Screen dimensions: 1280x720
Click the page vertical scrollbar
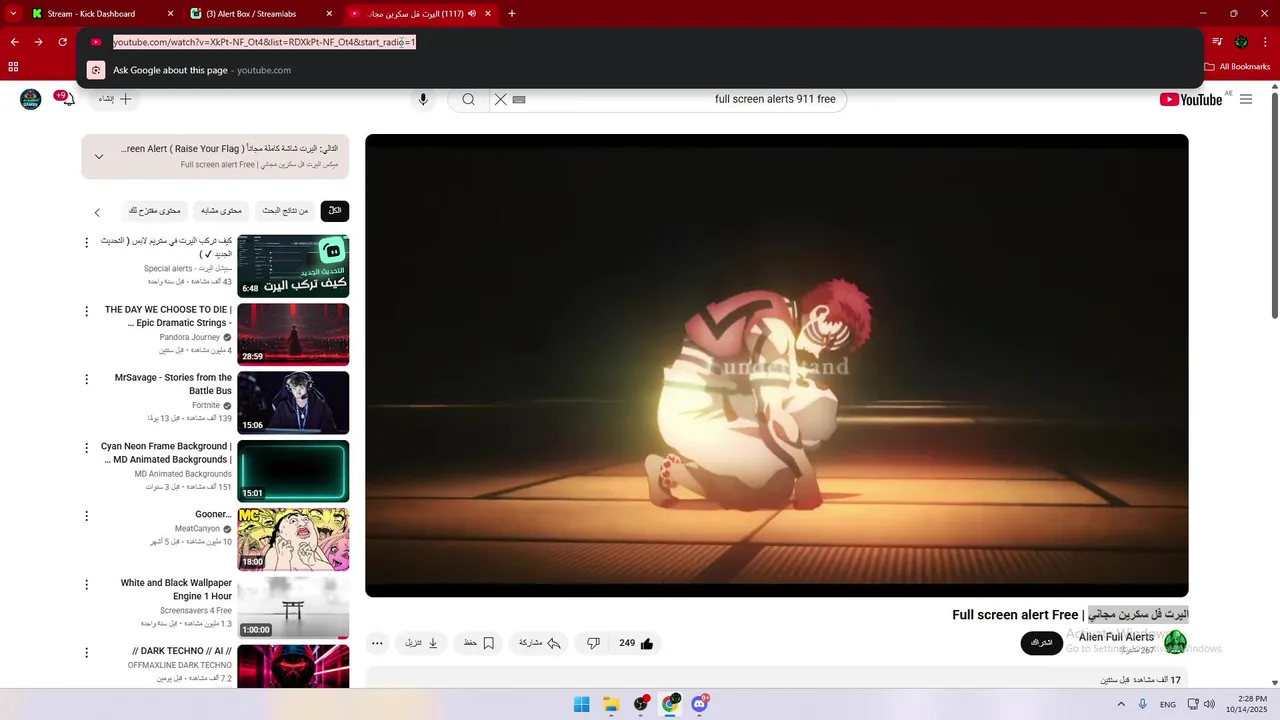click(x=1274, y=205)
